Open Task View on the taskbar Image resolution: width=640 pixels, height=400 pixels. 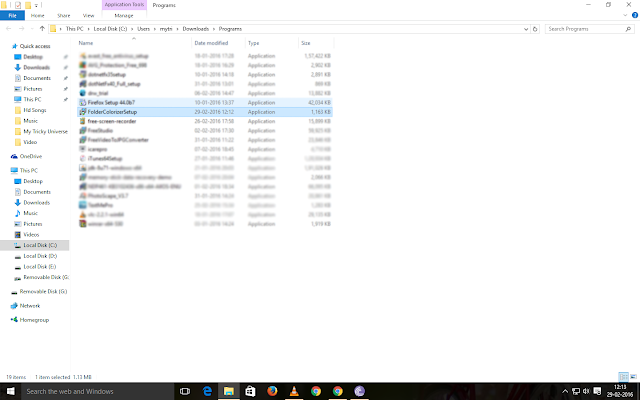[x=185, y=391]
